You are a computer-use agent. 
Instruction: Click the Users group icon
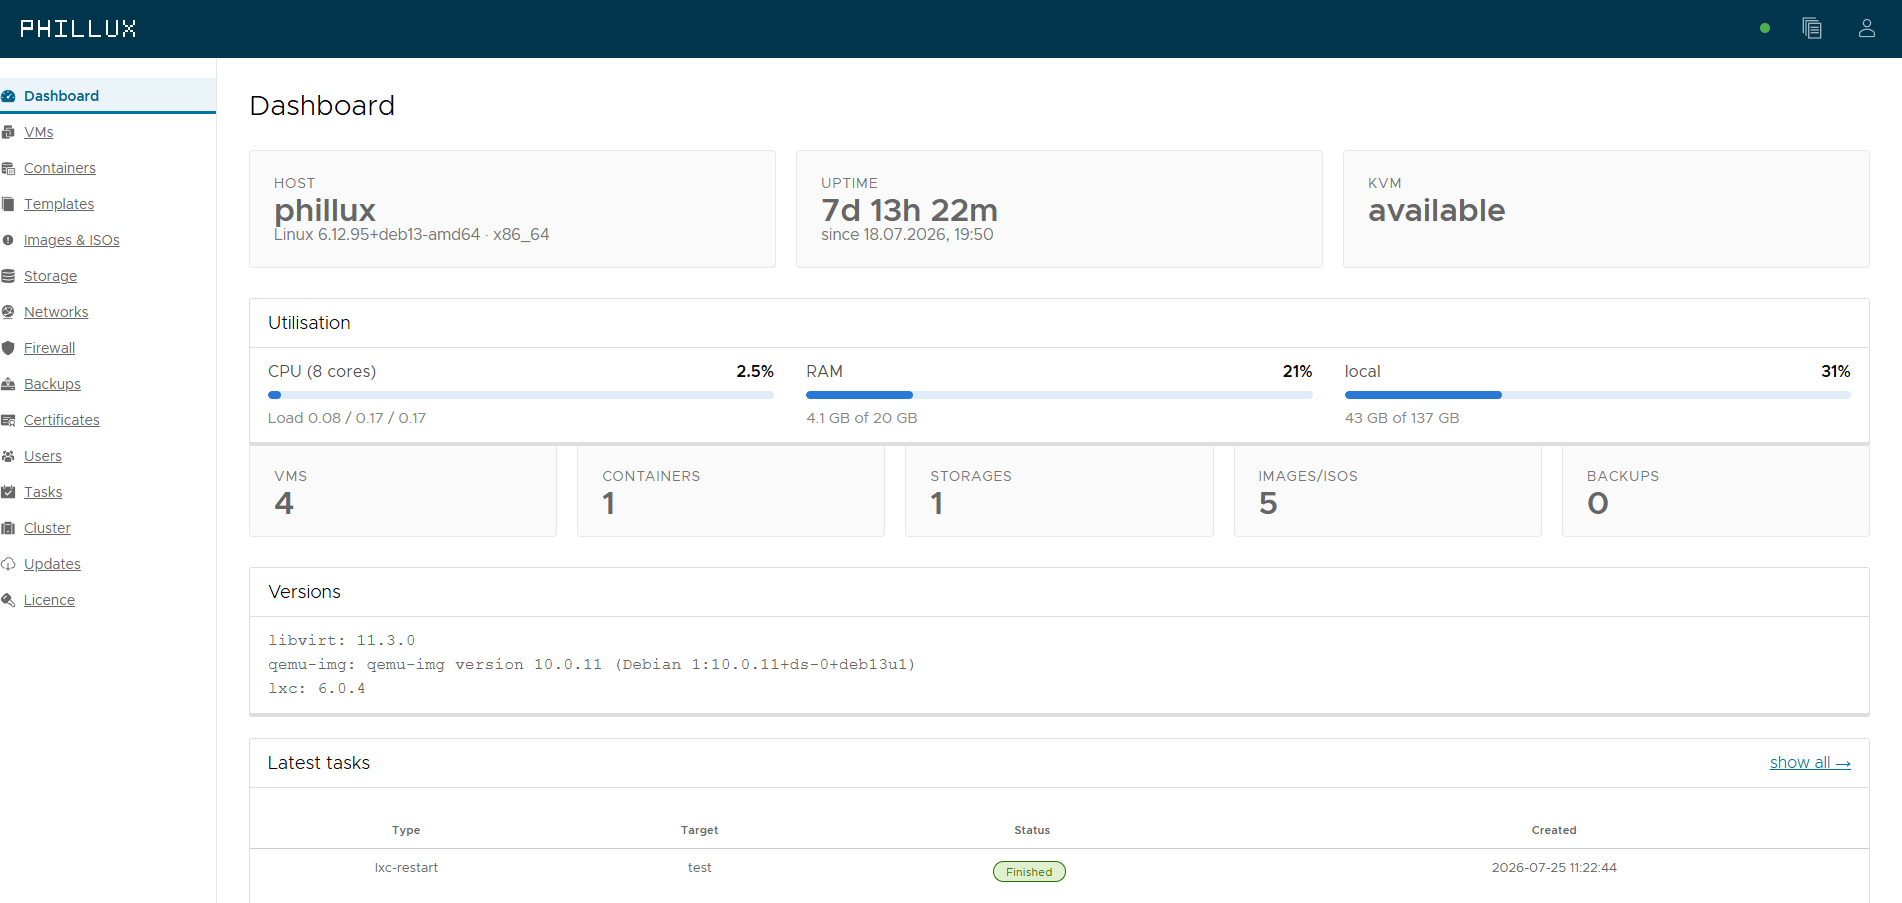point(8,456)
